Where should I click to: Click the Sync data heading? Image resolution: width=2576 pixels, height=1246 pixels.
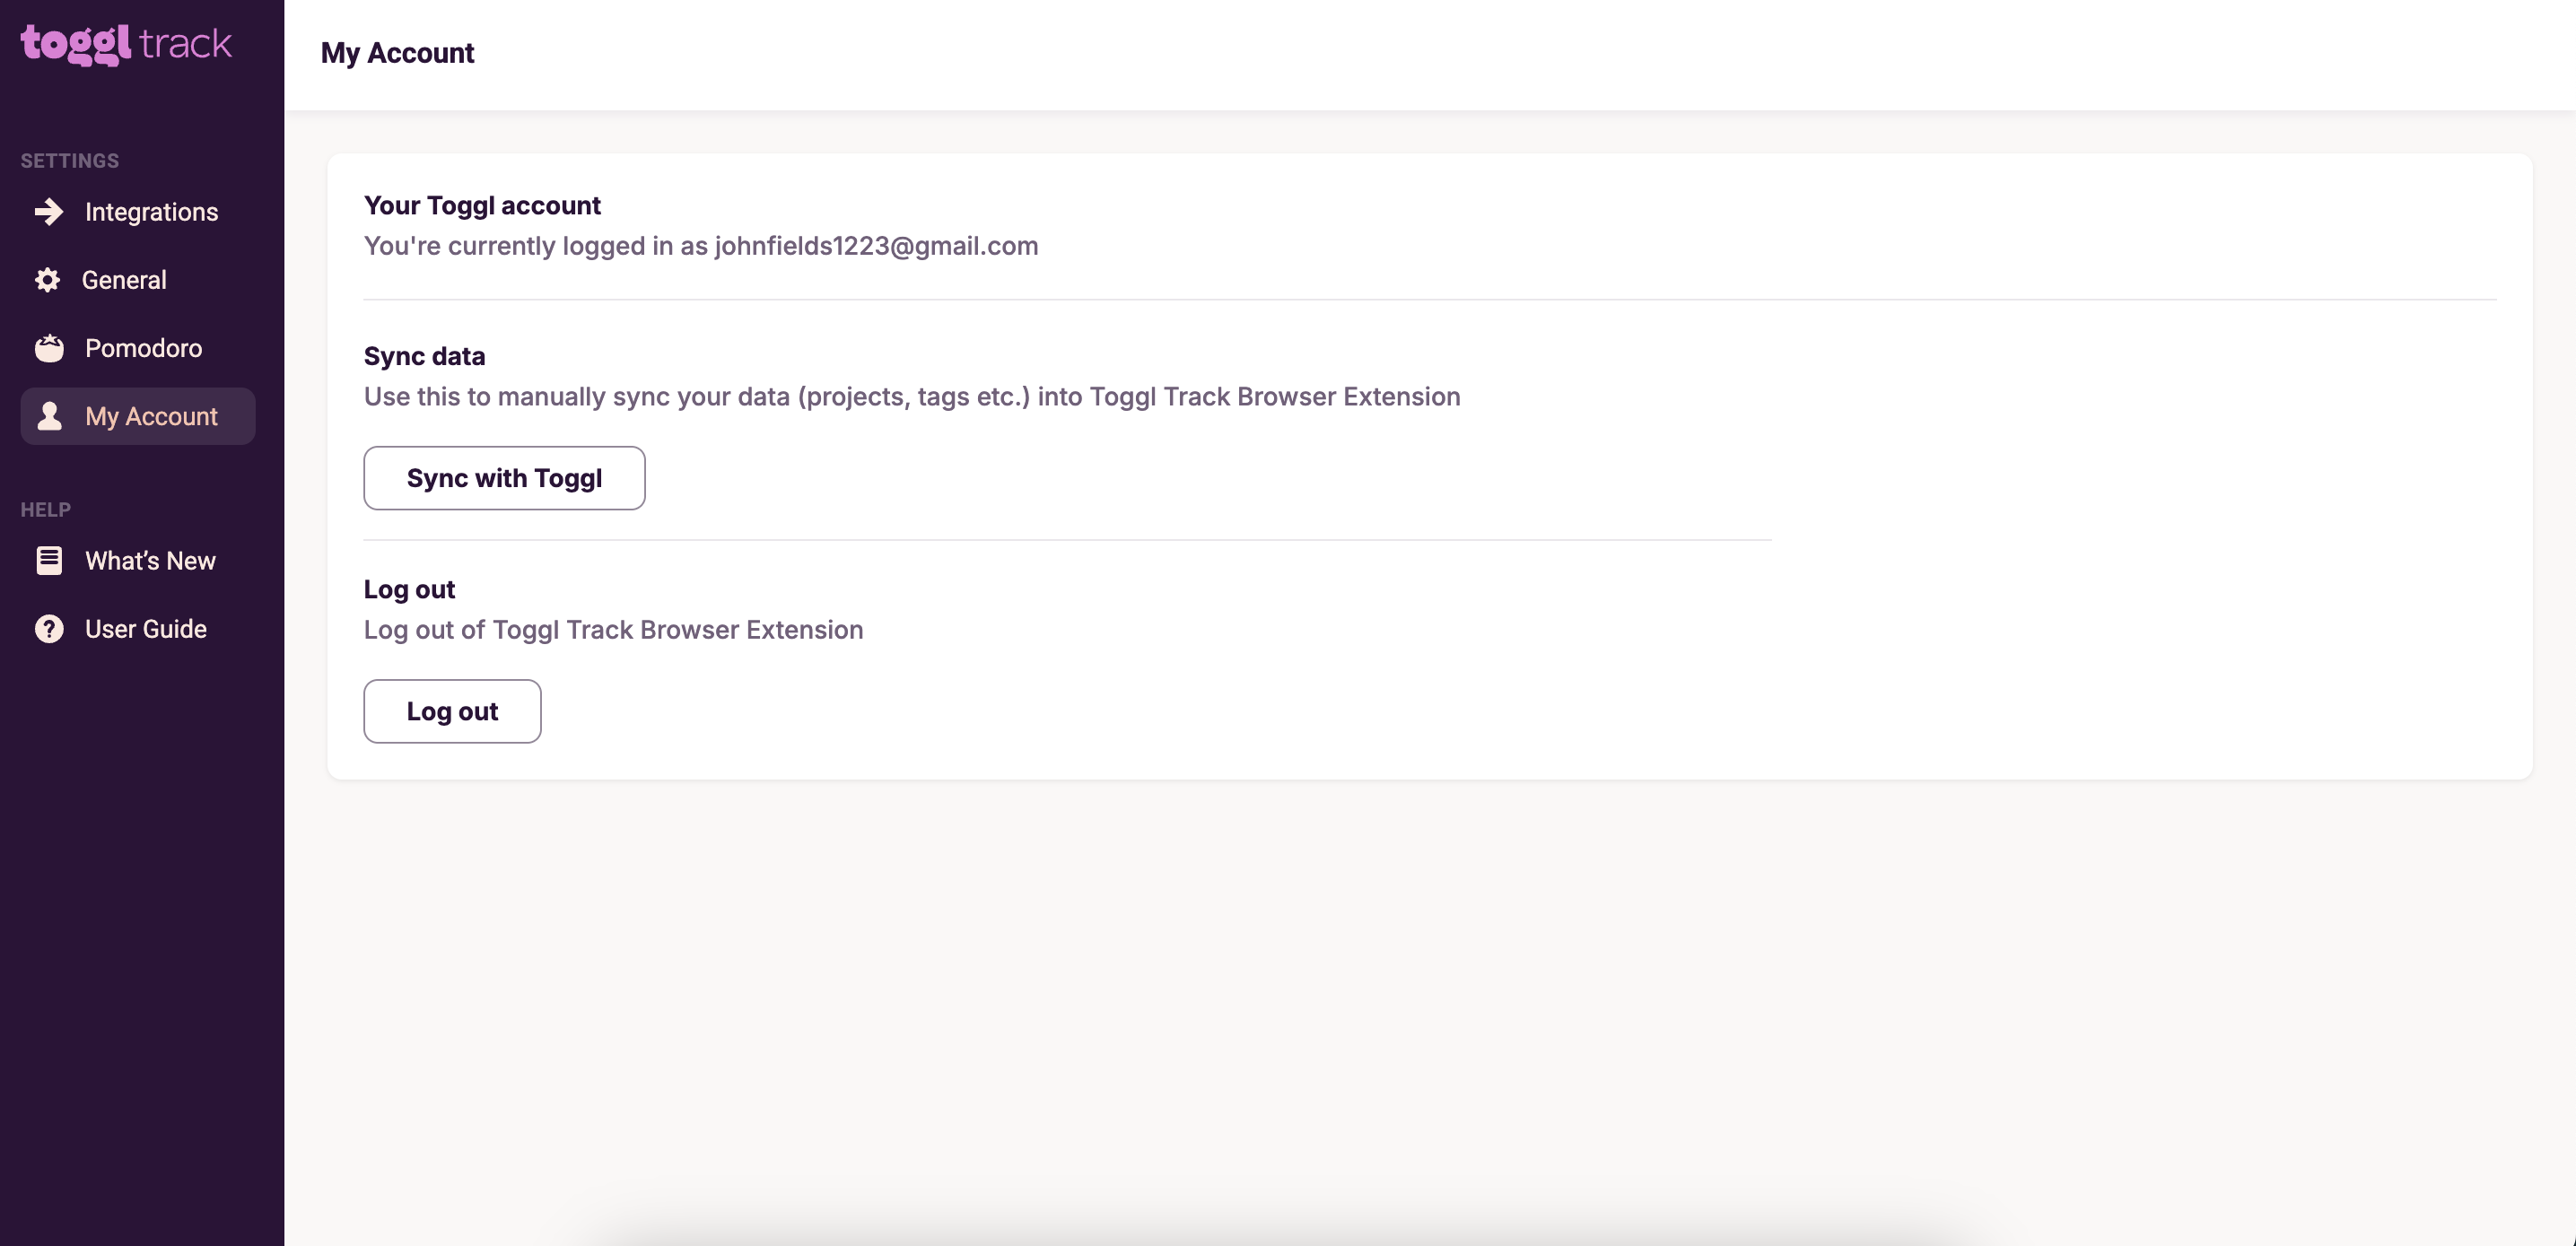424,357
